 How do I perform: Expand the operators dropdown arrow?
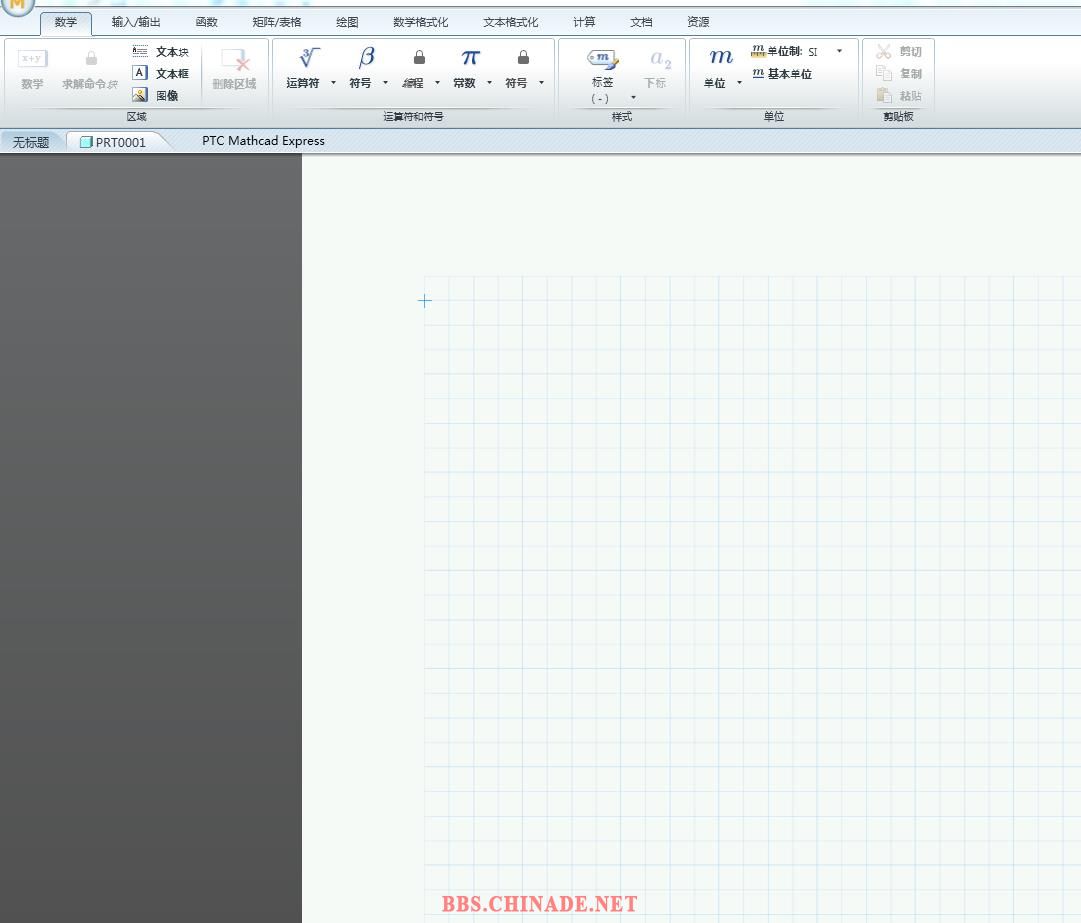click(x=334, y=83)
